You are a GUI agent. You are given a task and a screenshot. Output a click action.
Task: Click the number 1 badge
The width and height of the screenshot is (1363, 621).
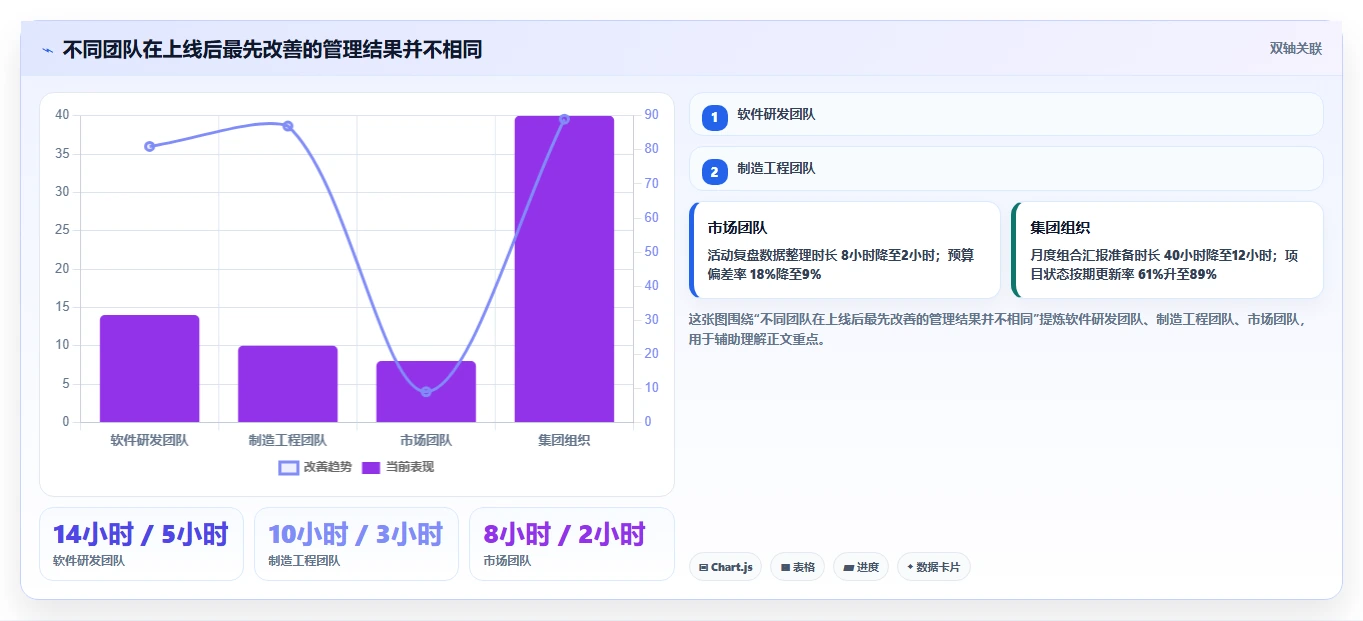(x=714, y=117)
